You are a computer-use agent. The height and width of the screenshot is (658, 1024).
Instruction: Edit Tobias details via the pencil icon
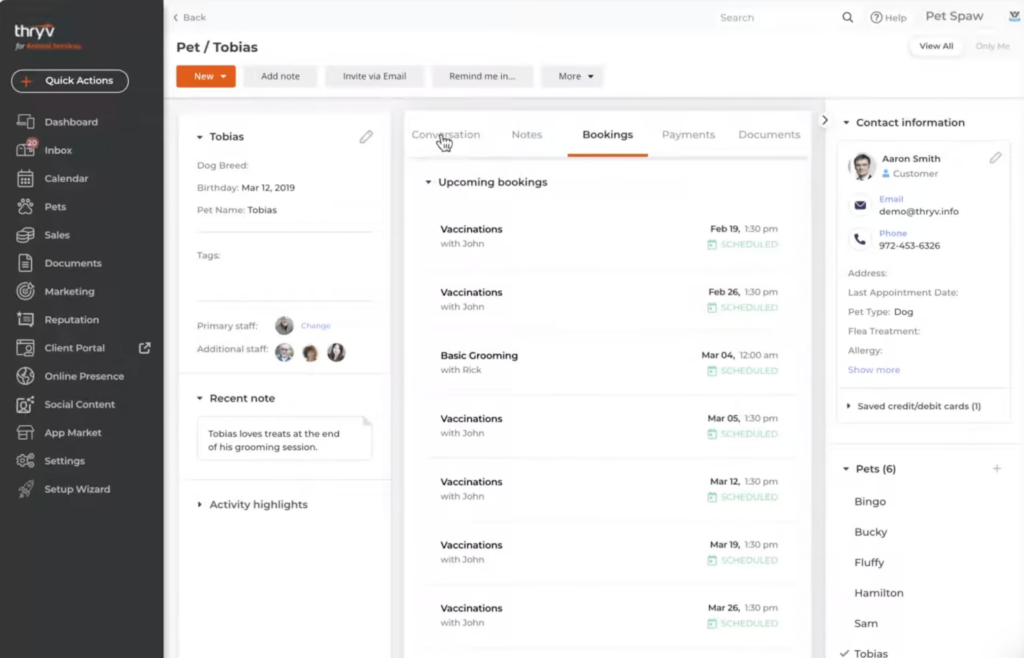click(x=366, y=135)
